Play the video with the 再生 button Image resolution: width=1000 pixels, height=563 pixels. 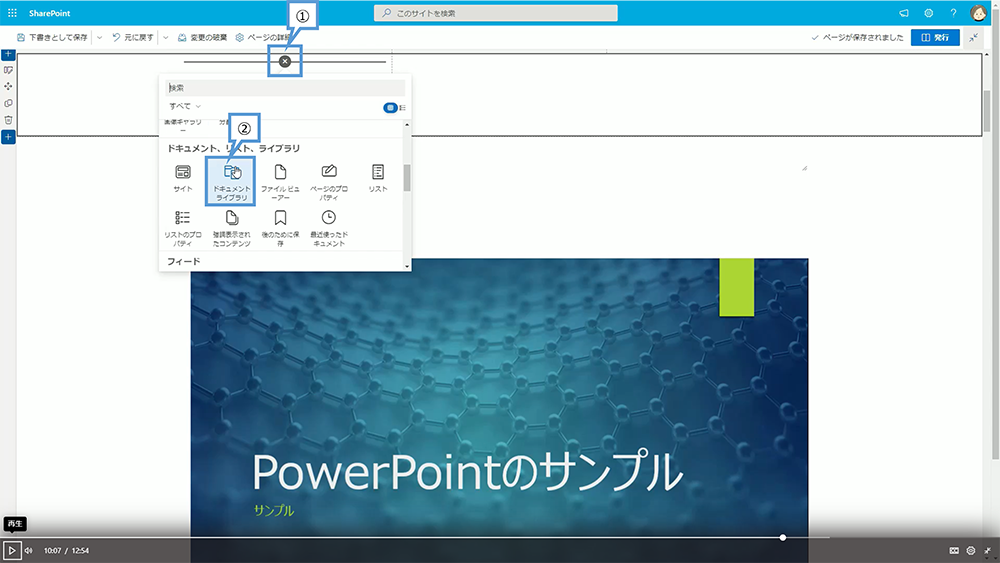coord(11,550)
